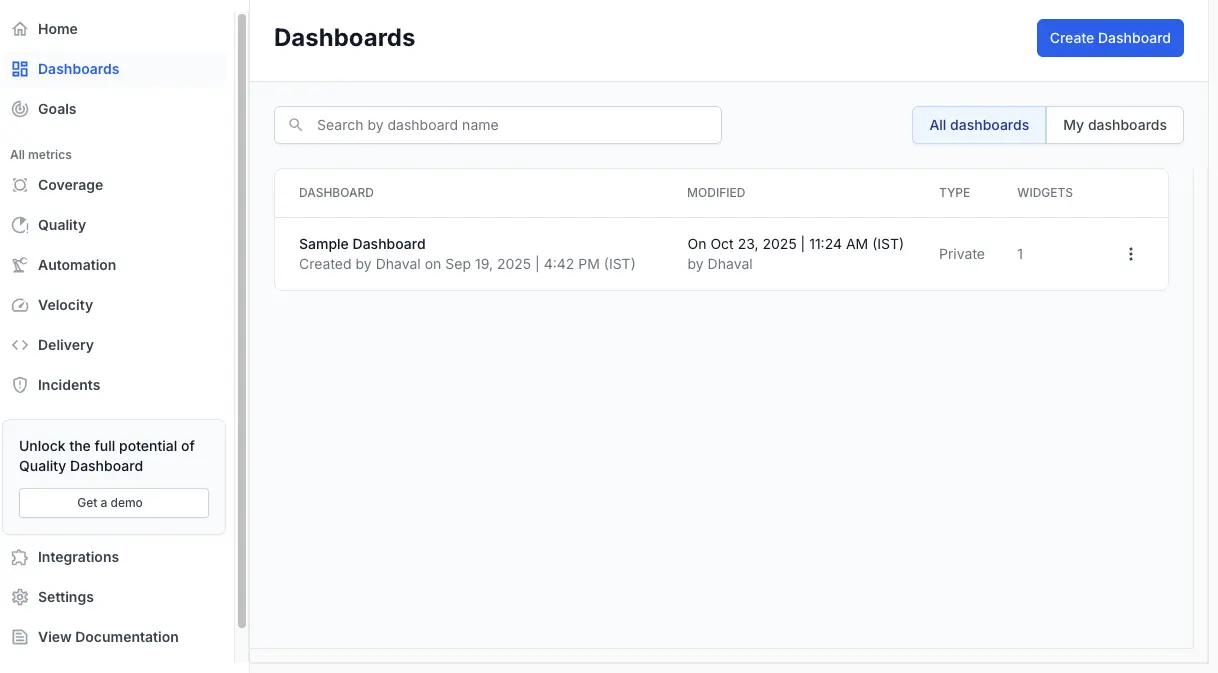1218x673 pixels.
Task: Select the All dashboards tab
Action: [x=978, y=124]
